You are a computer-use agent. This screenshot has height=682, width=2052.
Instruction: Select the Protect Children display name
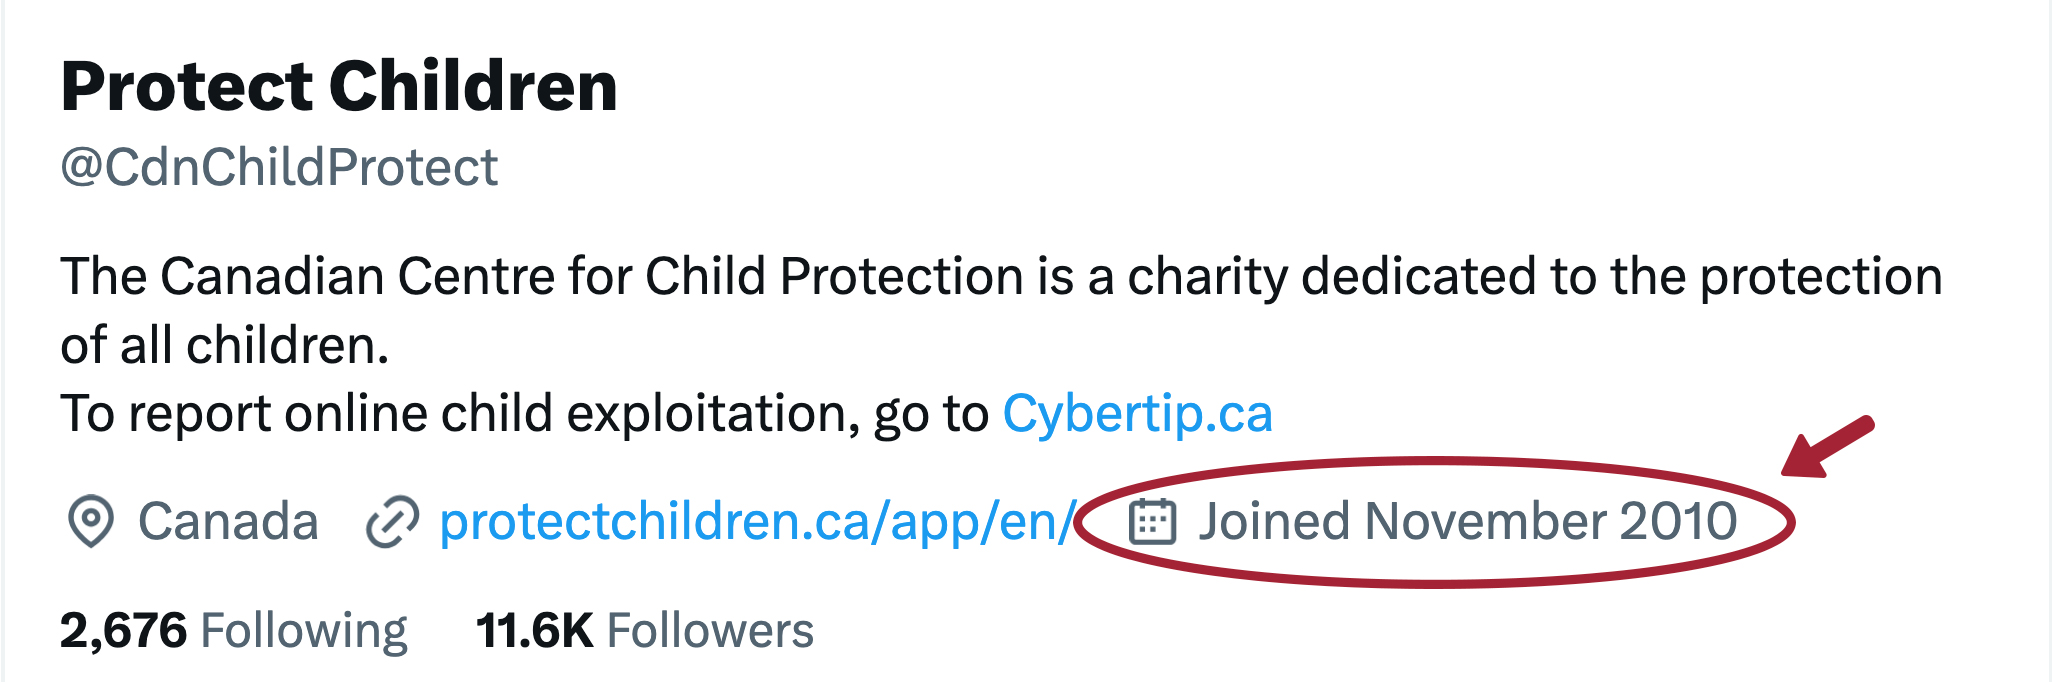pyautogui.click(x=339, y=86)
